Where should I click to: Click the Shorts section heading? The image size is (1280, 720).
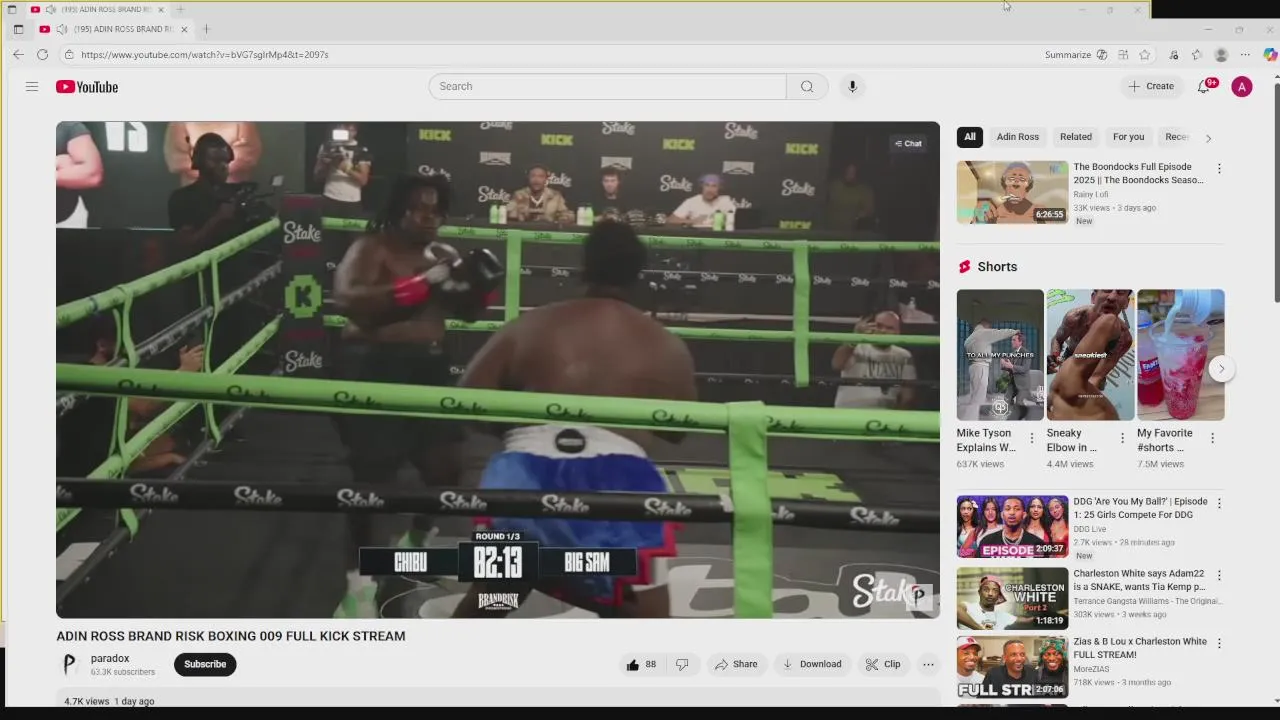click(997, 267)
